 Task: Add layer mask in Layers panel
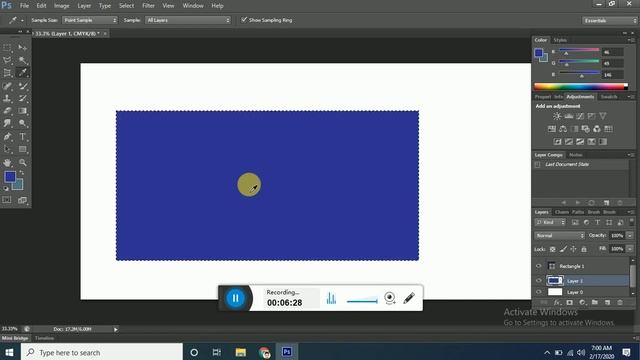click(x=569, y=302)
